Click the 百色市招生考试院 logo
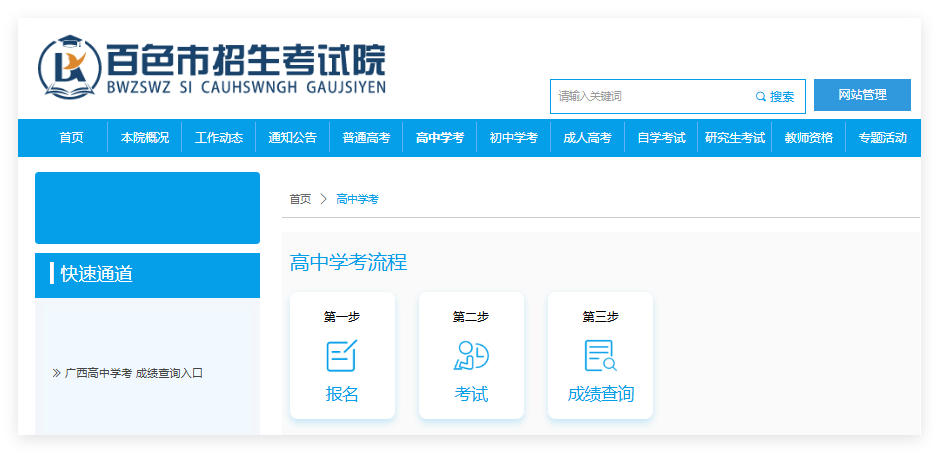Screen dimensions: 939x453 (212, 67)
